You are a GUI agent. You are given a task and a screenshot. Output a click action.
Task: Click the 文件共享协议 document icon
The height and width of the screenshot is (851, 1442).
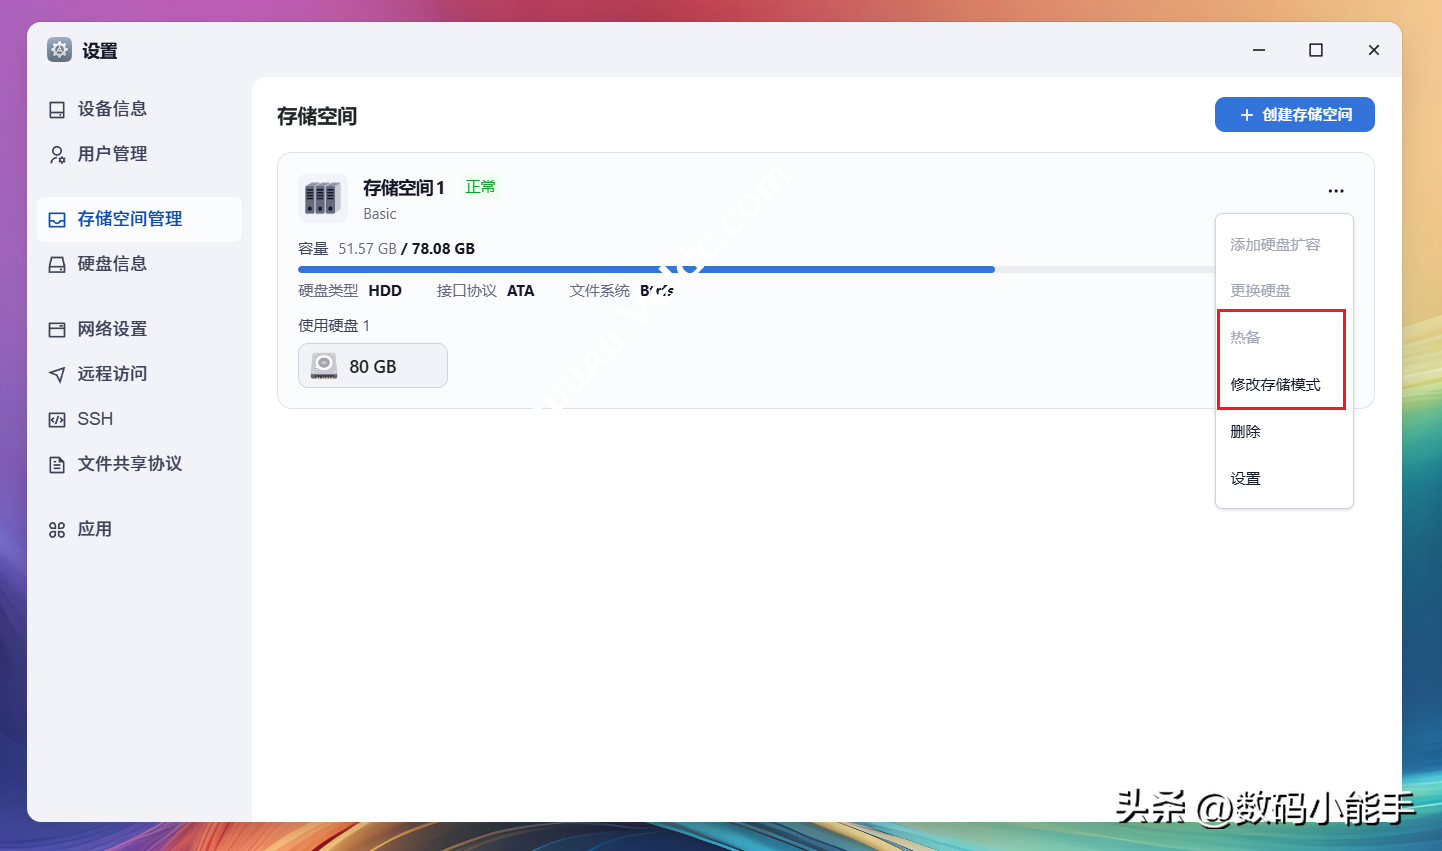[57, 465]
